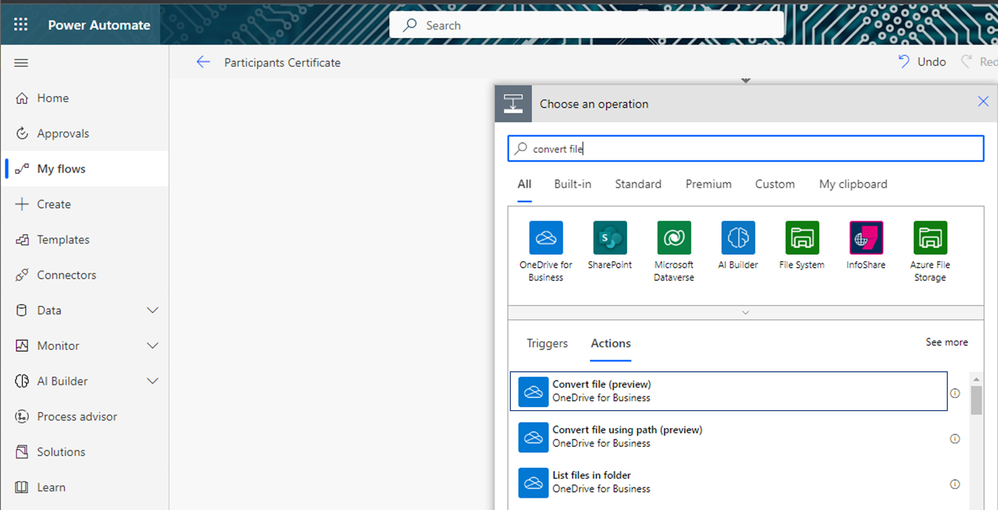Switch to the Built-in tab
Screen dimensions: 998x510
click(572, 184)
